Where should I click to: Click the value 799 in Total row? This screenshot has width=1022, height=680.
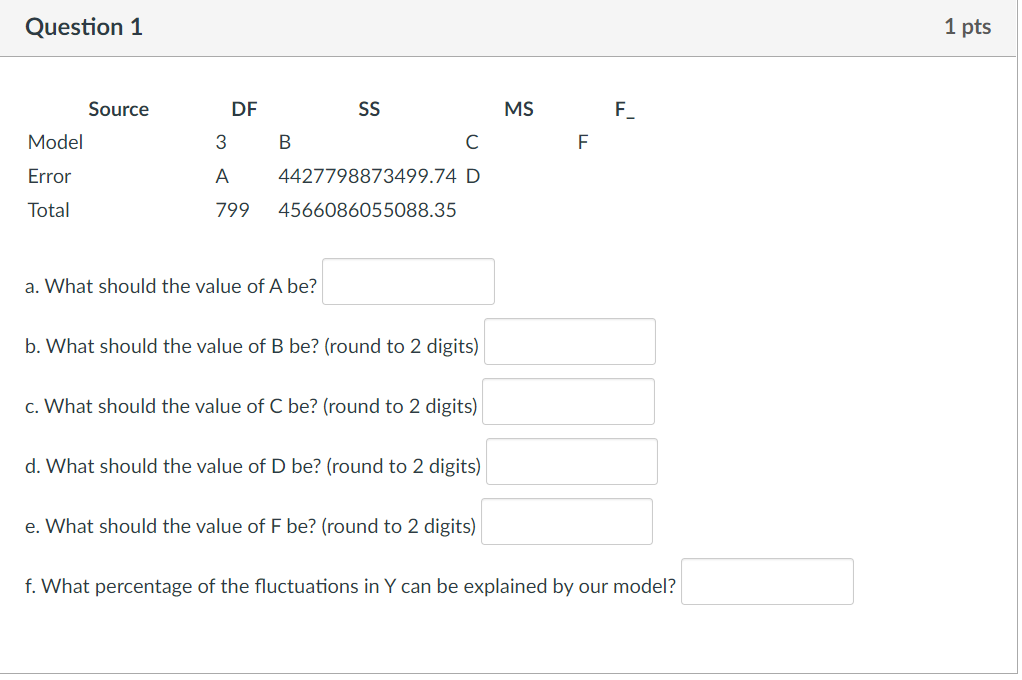[232, 210]
